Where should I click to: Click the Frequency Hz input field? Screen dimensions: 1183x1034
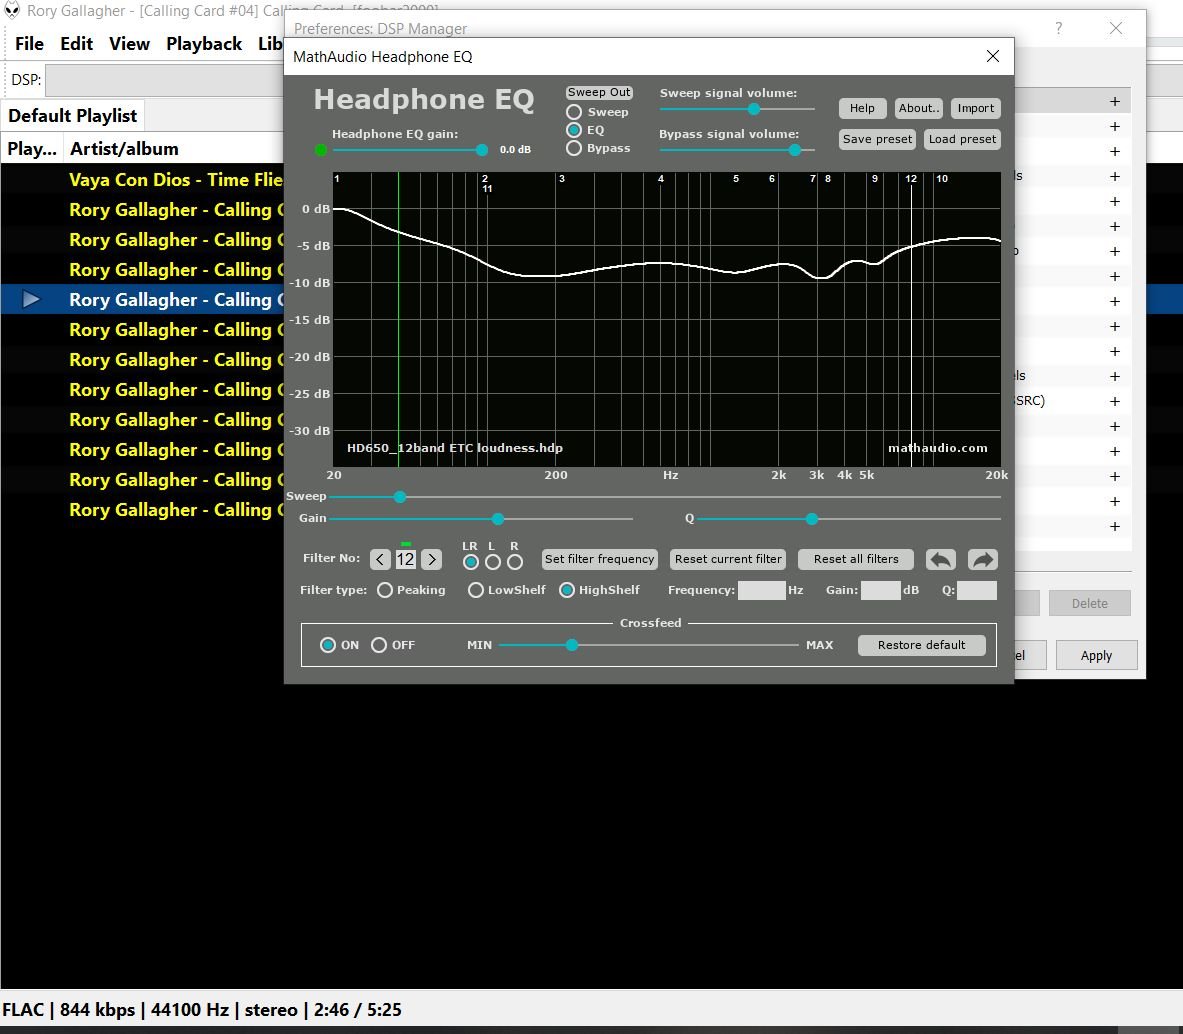(761, 591)
